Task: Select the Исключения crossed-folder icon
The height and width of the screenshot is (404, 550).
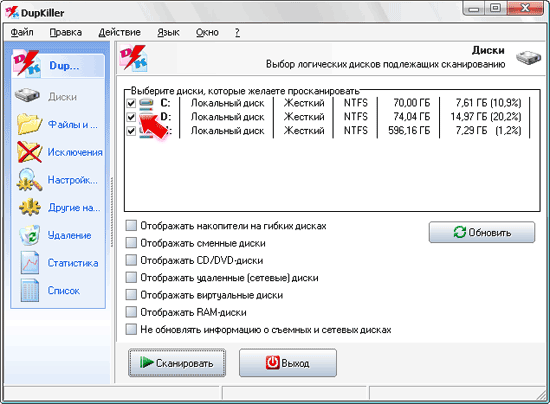Action: click(29, 152)
